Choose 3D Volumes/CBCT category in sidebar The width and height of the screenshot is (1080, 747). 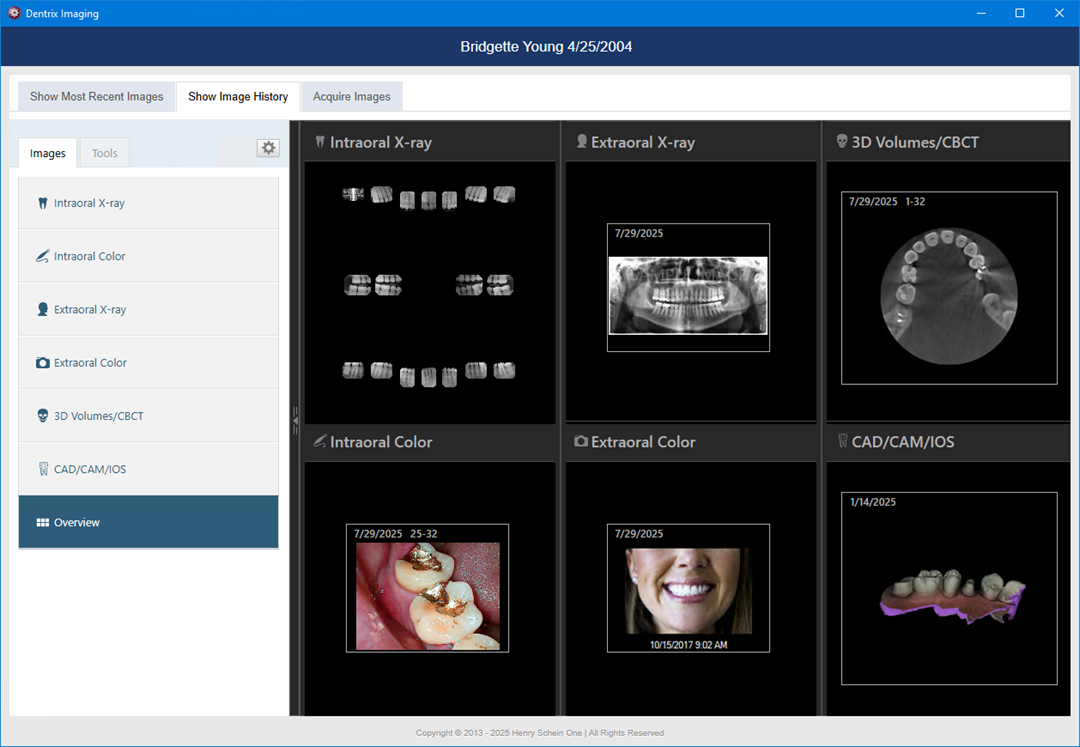[149, 416]
